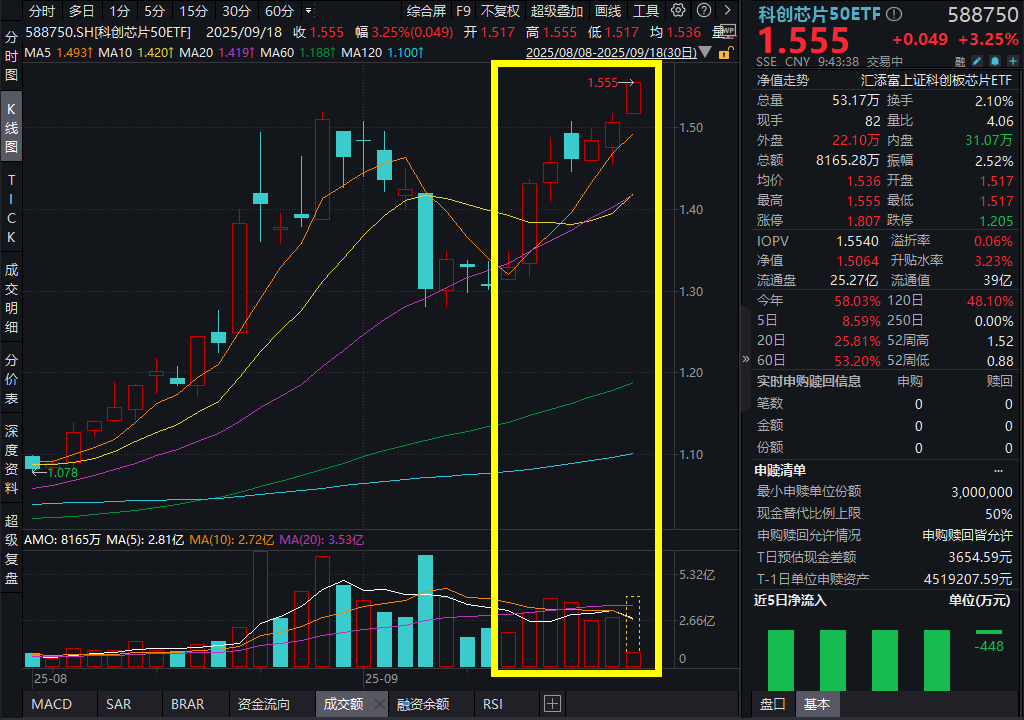Expand the more time periods dropdown after 60分

tap(307, 11)
